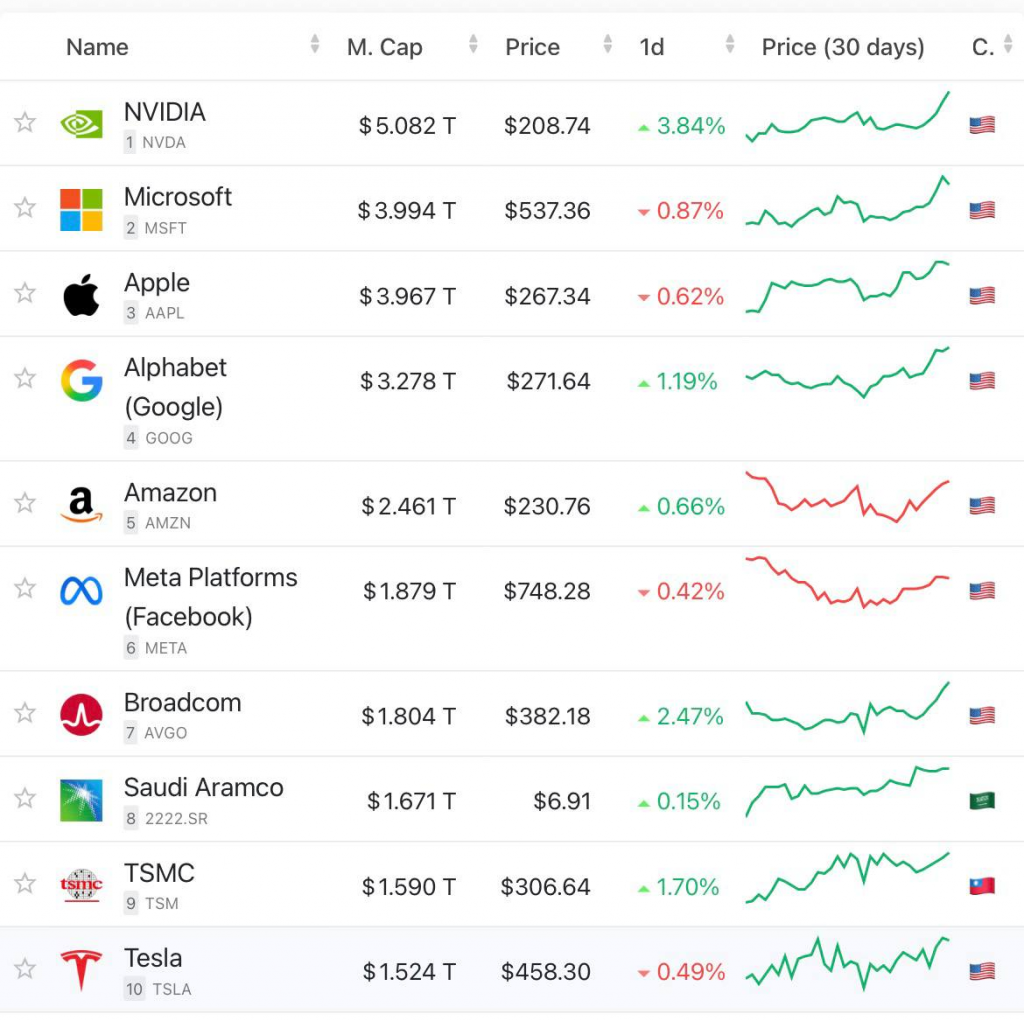Click the Microsoft four-square logo
Image resolution: width=1024 pixels, height=1021 pixels.
tap(81, 209)
